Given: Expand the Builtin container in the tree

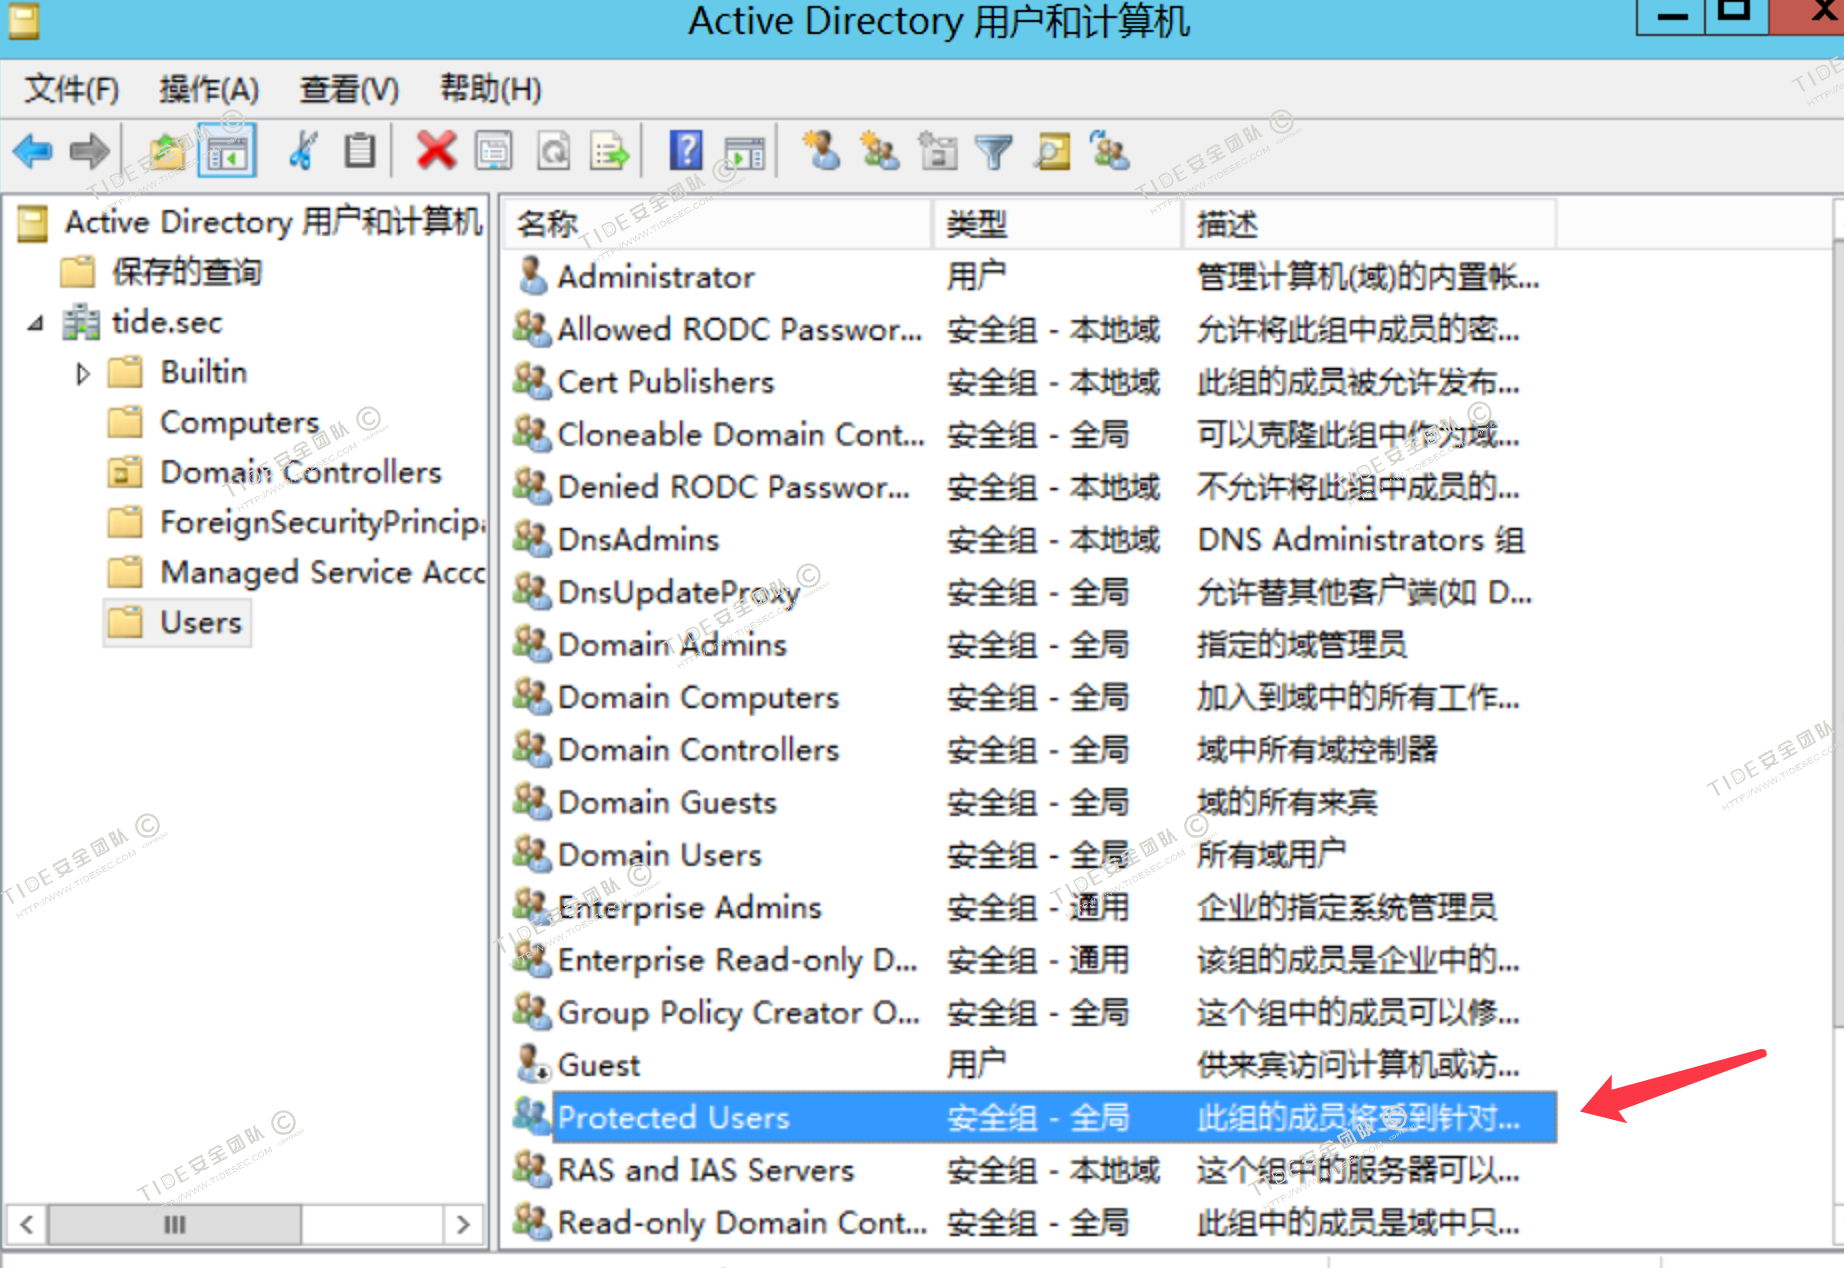Looking at the screenshot, I should point(82,372).
